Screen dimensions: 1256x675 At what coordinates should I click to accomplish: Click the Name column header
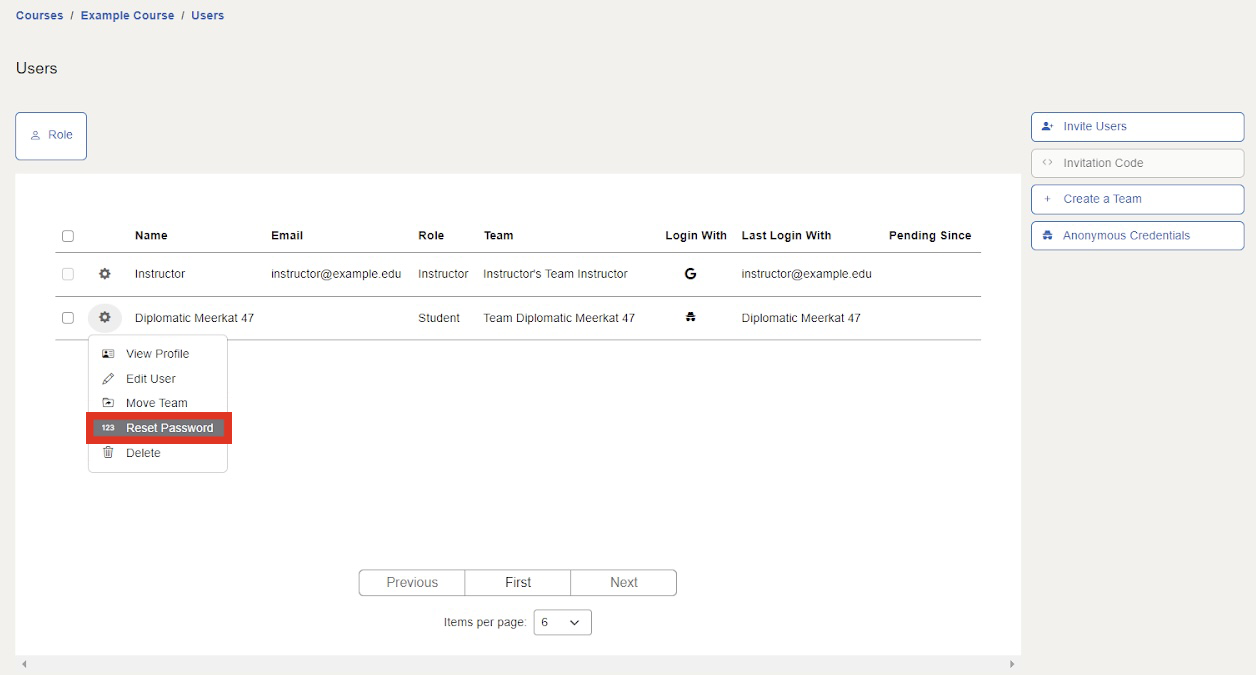pyautogui.click(x=151, y=236)
